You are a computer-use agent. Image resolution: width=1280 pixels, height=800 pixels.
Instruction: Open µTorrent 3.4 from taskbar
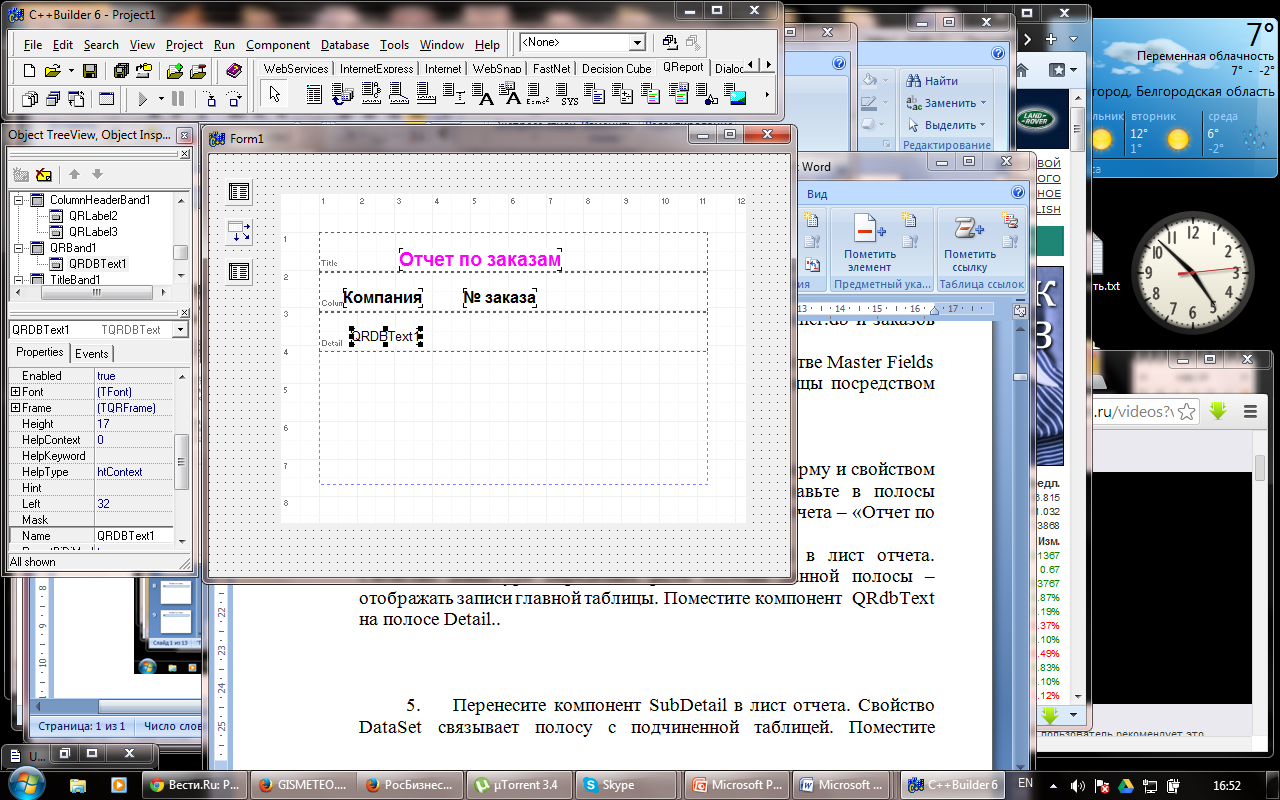521,785
